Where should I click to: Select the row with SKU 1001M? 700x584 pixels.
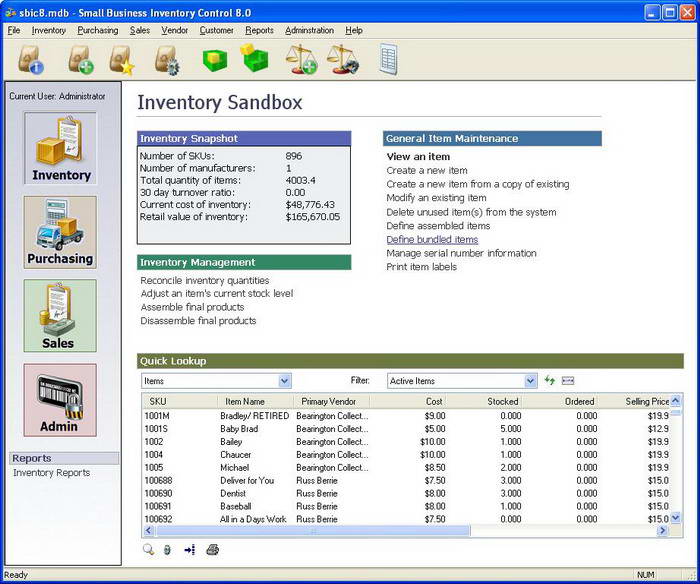tap(406, 416)
